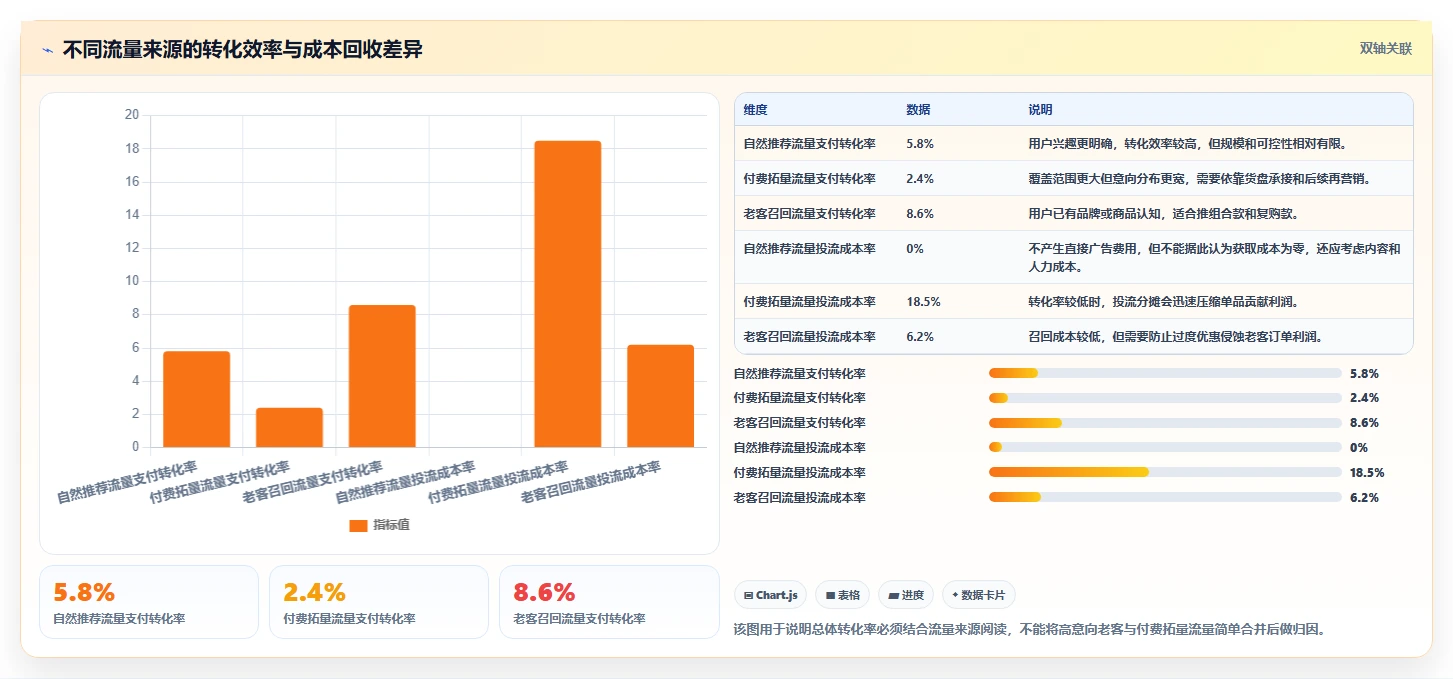Click the 2.4% progress bar for 付费拓量流量支付转化率
Viewport: 1453px width, 679px height.
click(1165, 398)
